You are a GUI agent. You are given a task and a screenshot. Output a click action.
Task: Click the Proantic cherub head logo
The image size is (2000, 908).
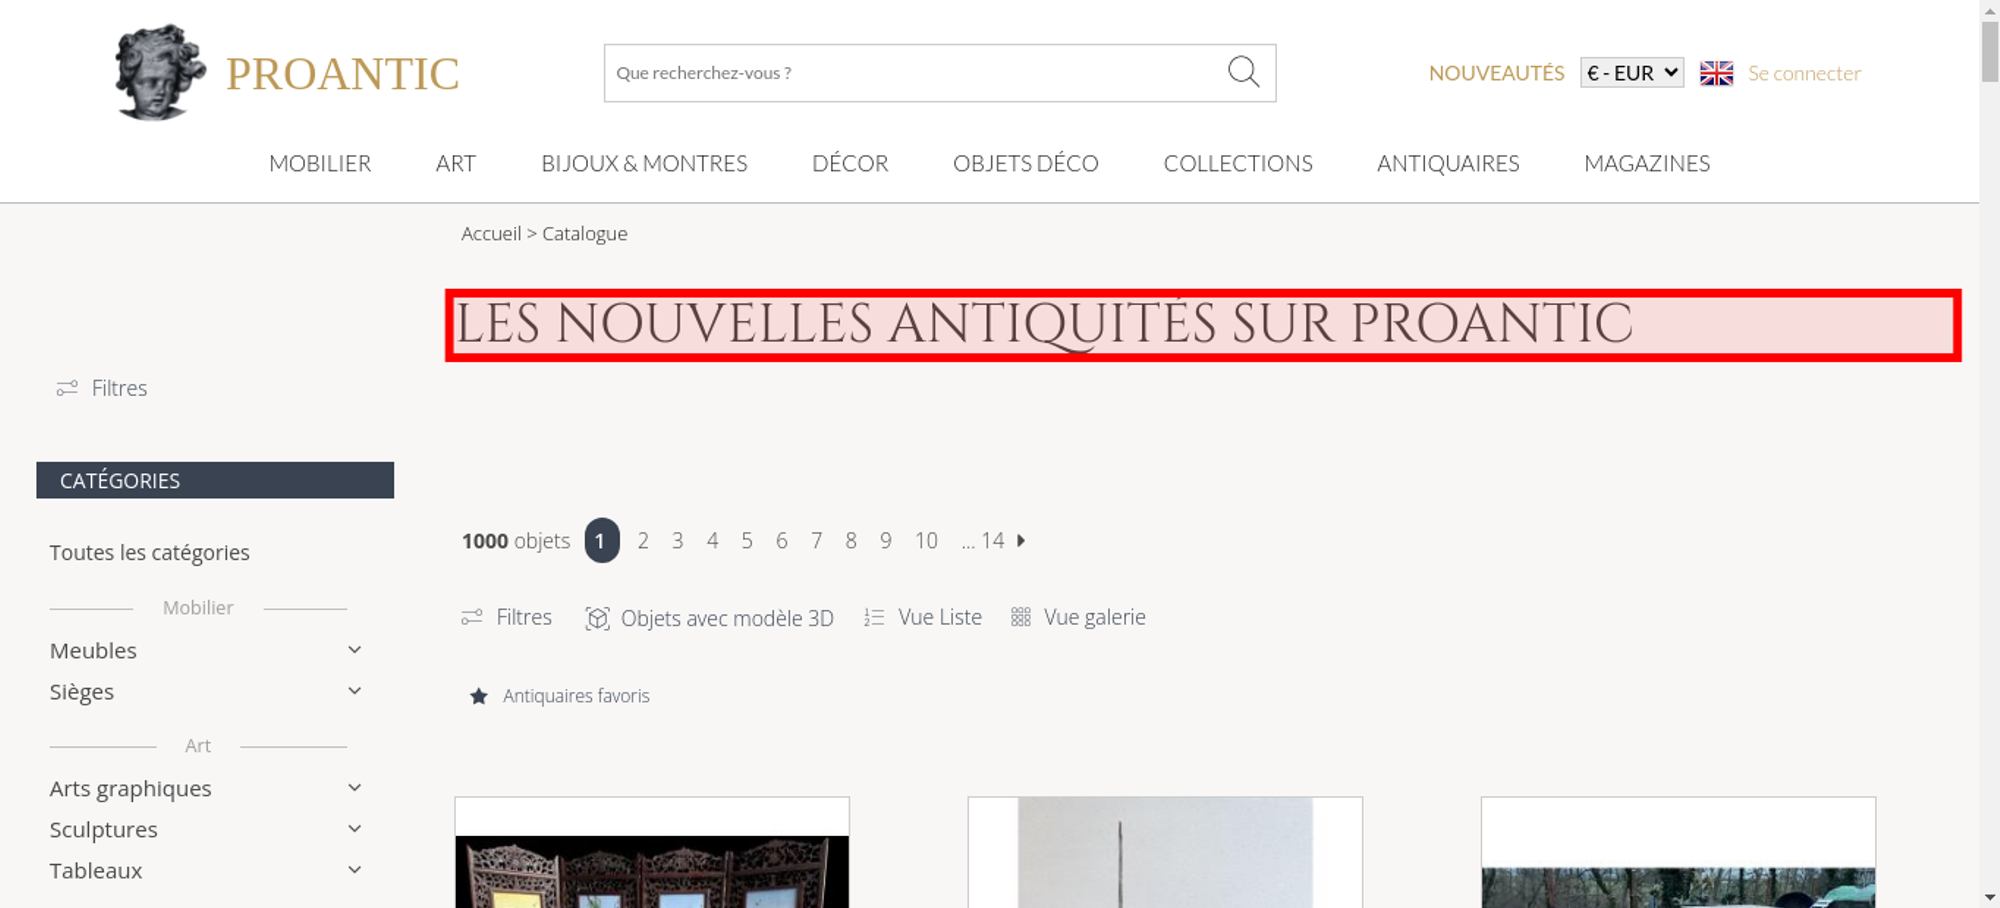tap(160, 72)
